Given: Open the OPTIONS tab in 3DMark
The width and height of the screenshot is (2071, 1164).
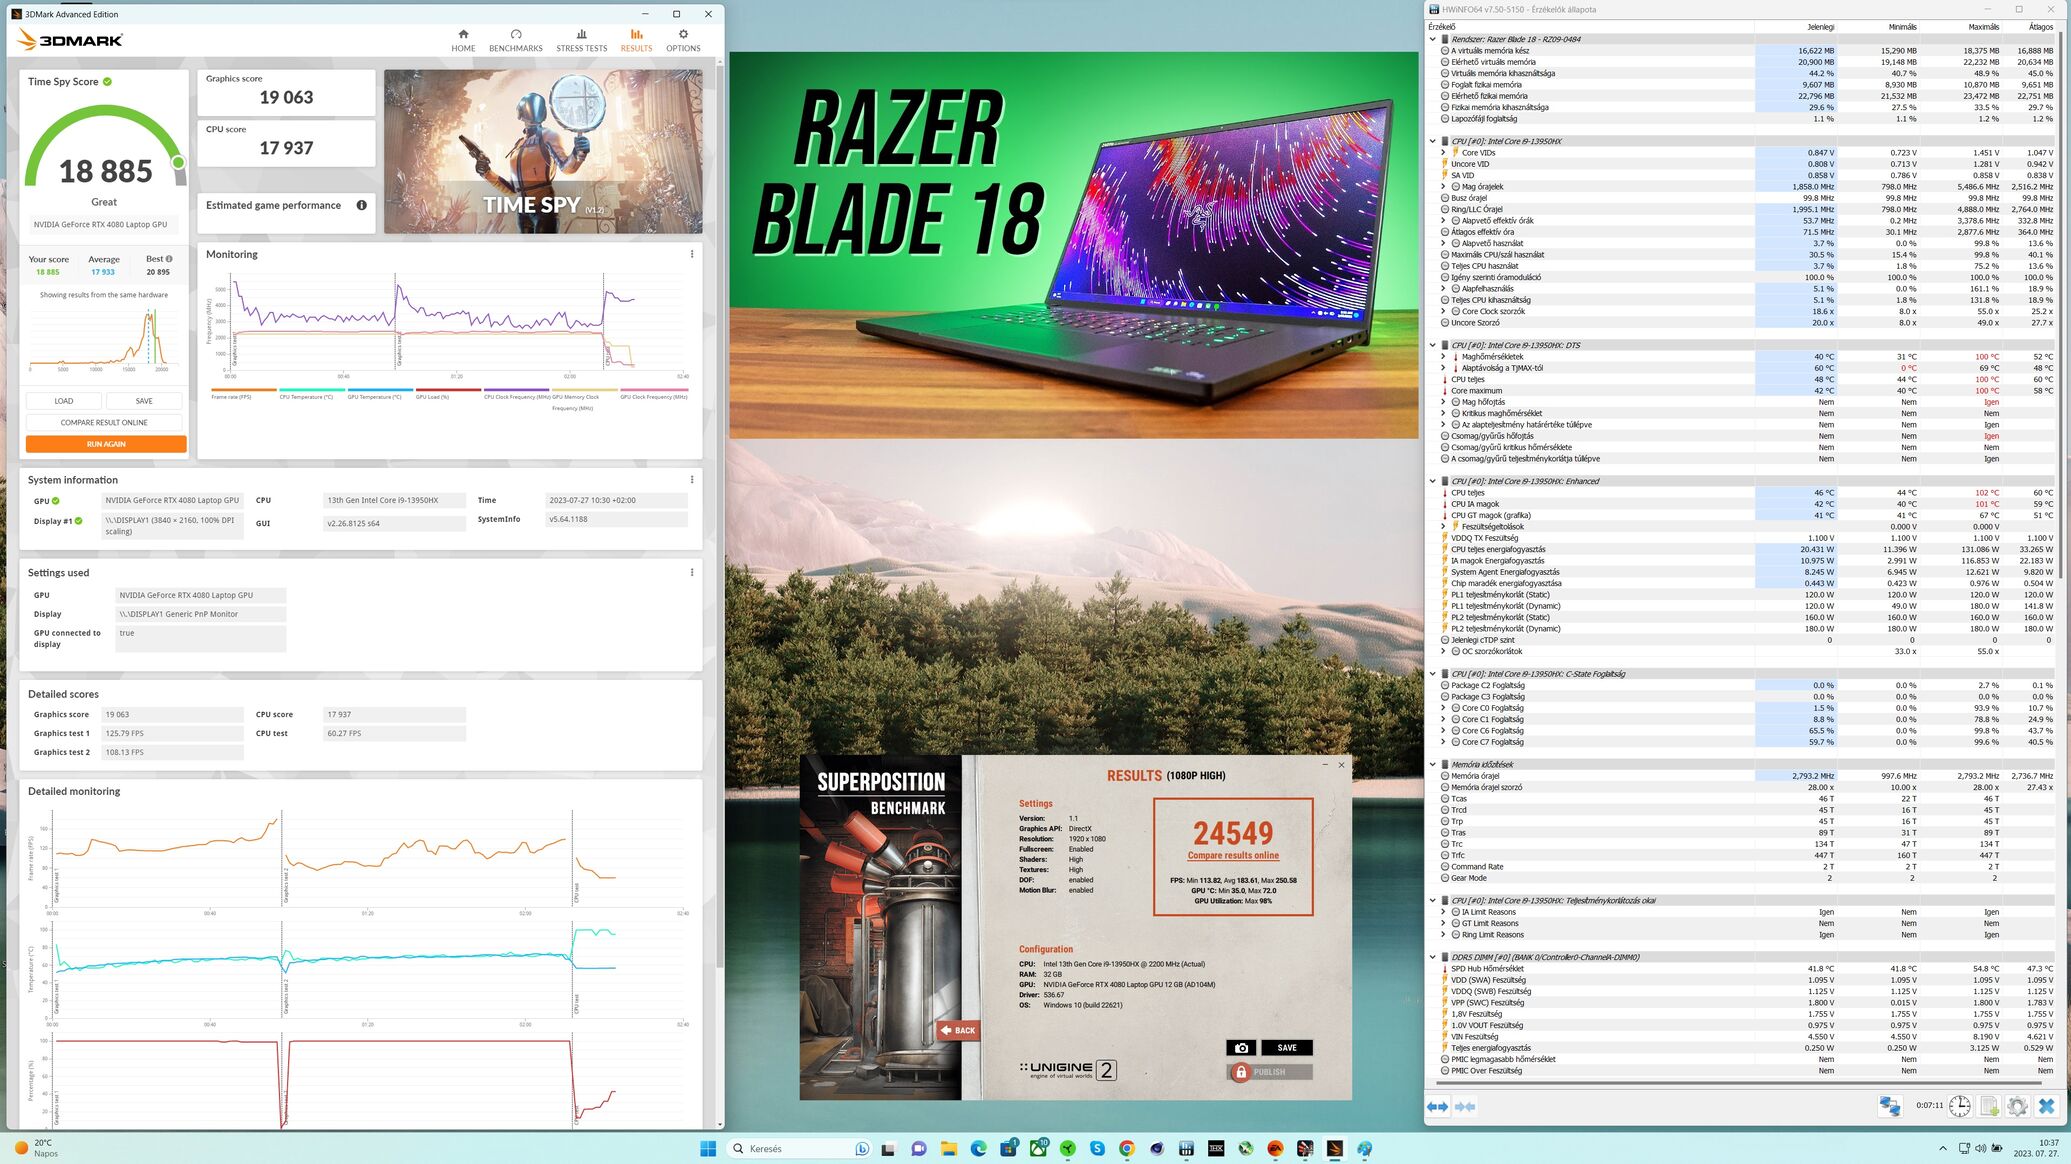Looking at the screenshot, I should click(683, 40).
